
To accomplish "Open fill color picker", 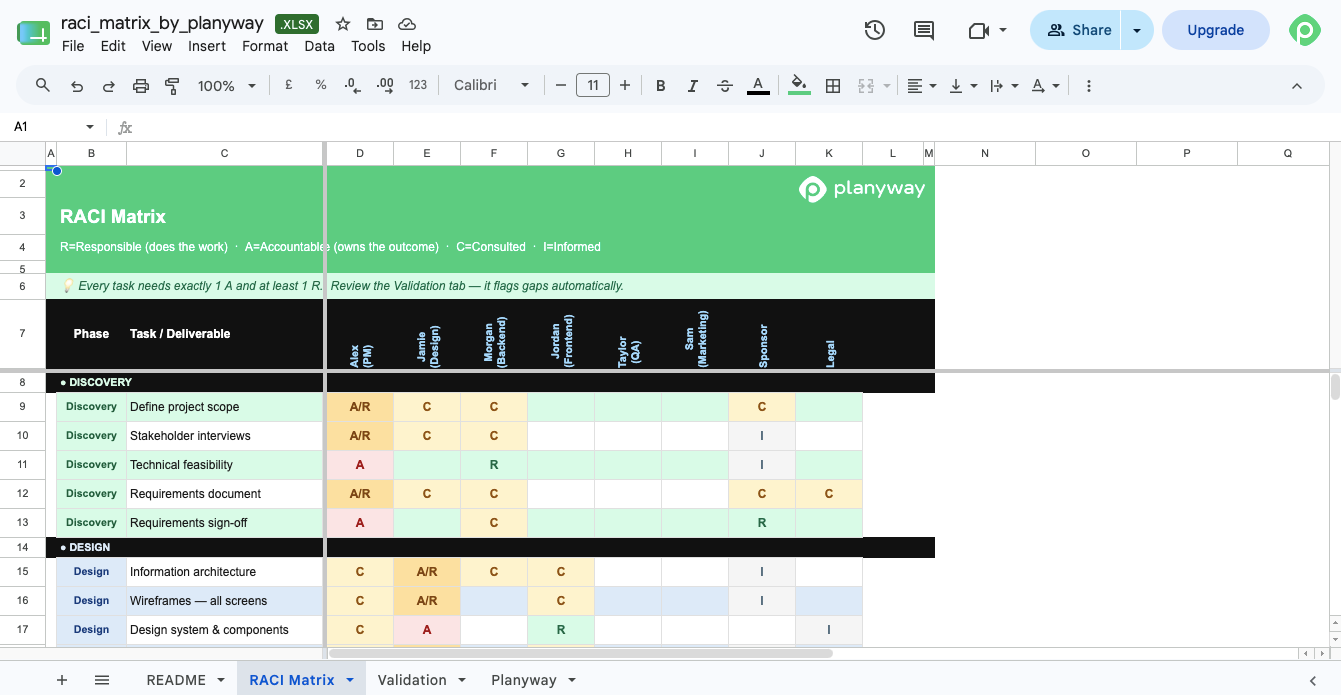I will point(799,86).
